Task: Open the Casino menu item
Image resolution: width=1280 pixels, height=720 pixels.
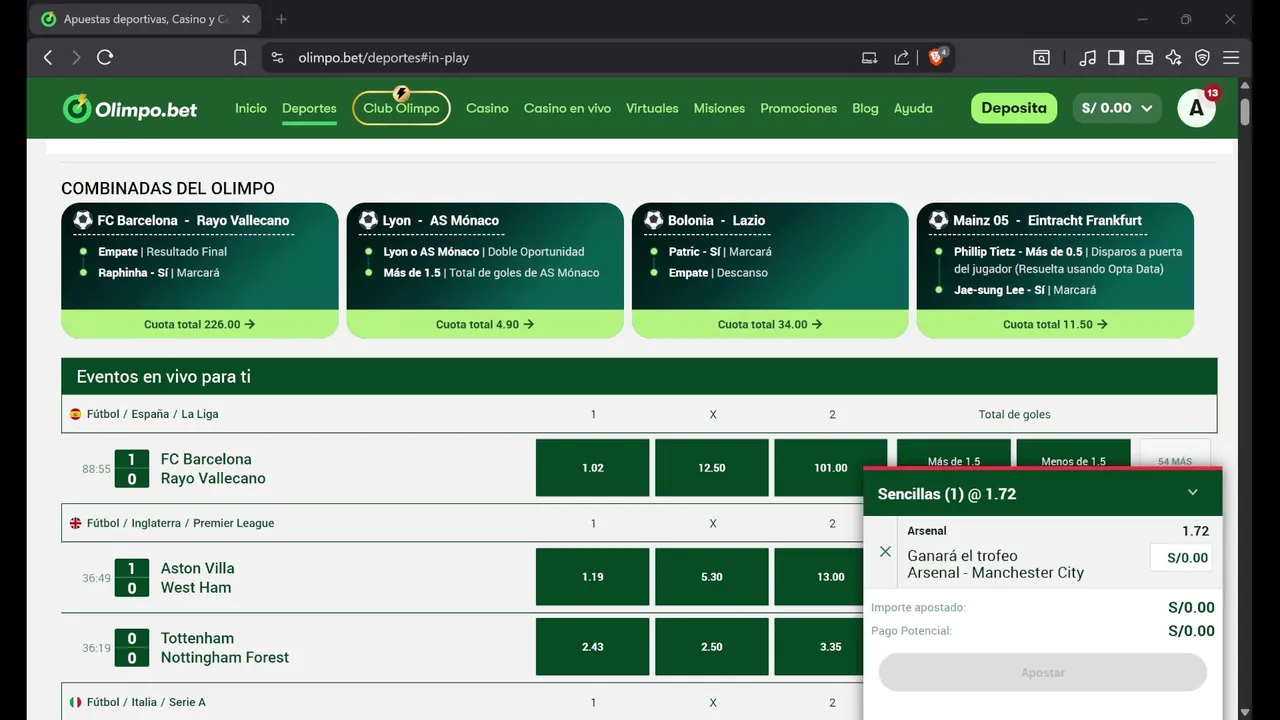Action: coord(487,108)
